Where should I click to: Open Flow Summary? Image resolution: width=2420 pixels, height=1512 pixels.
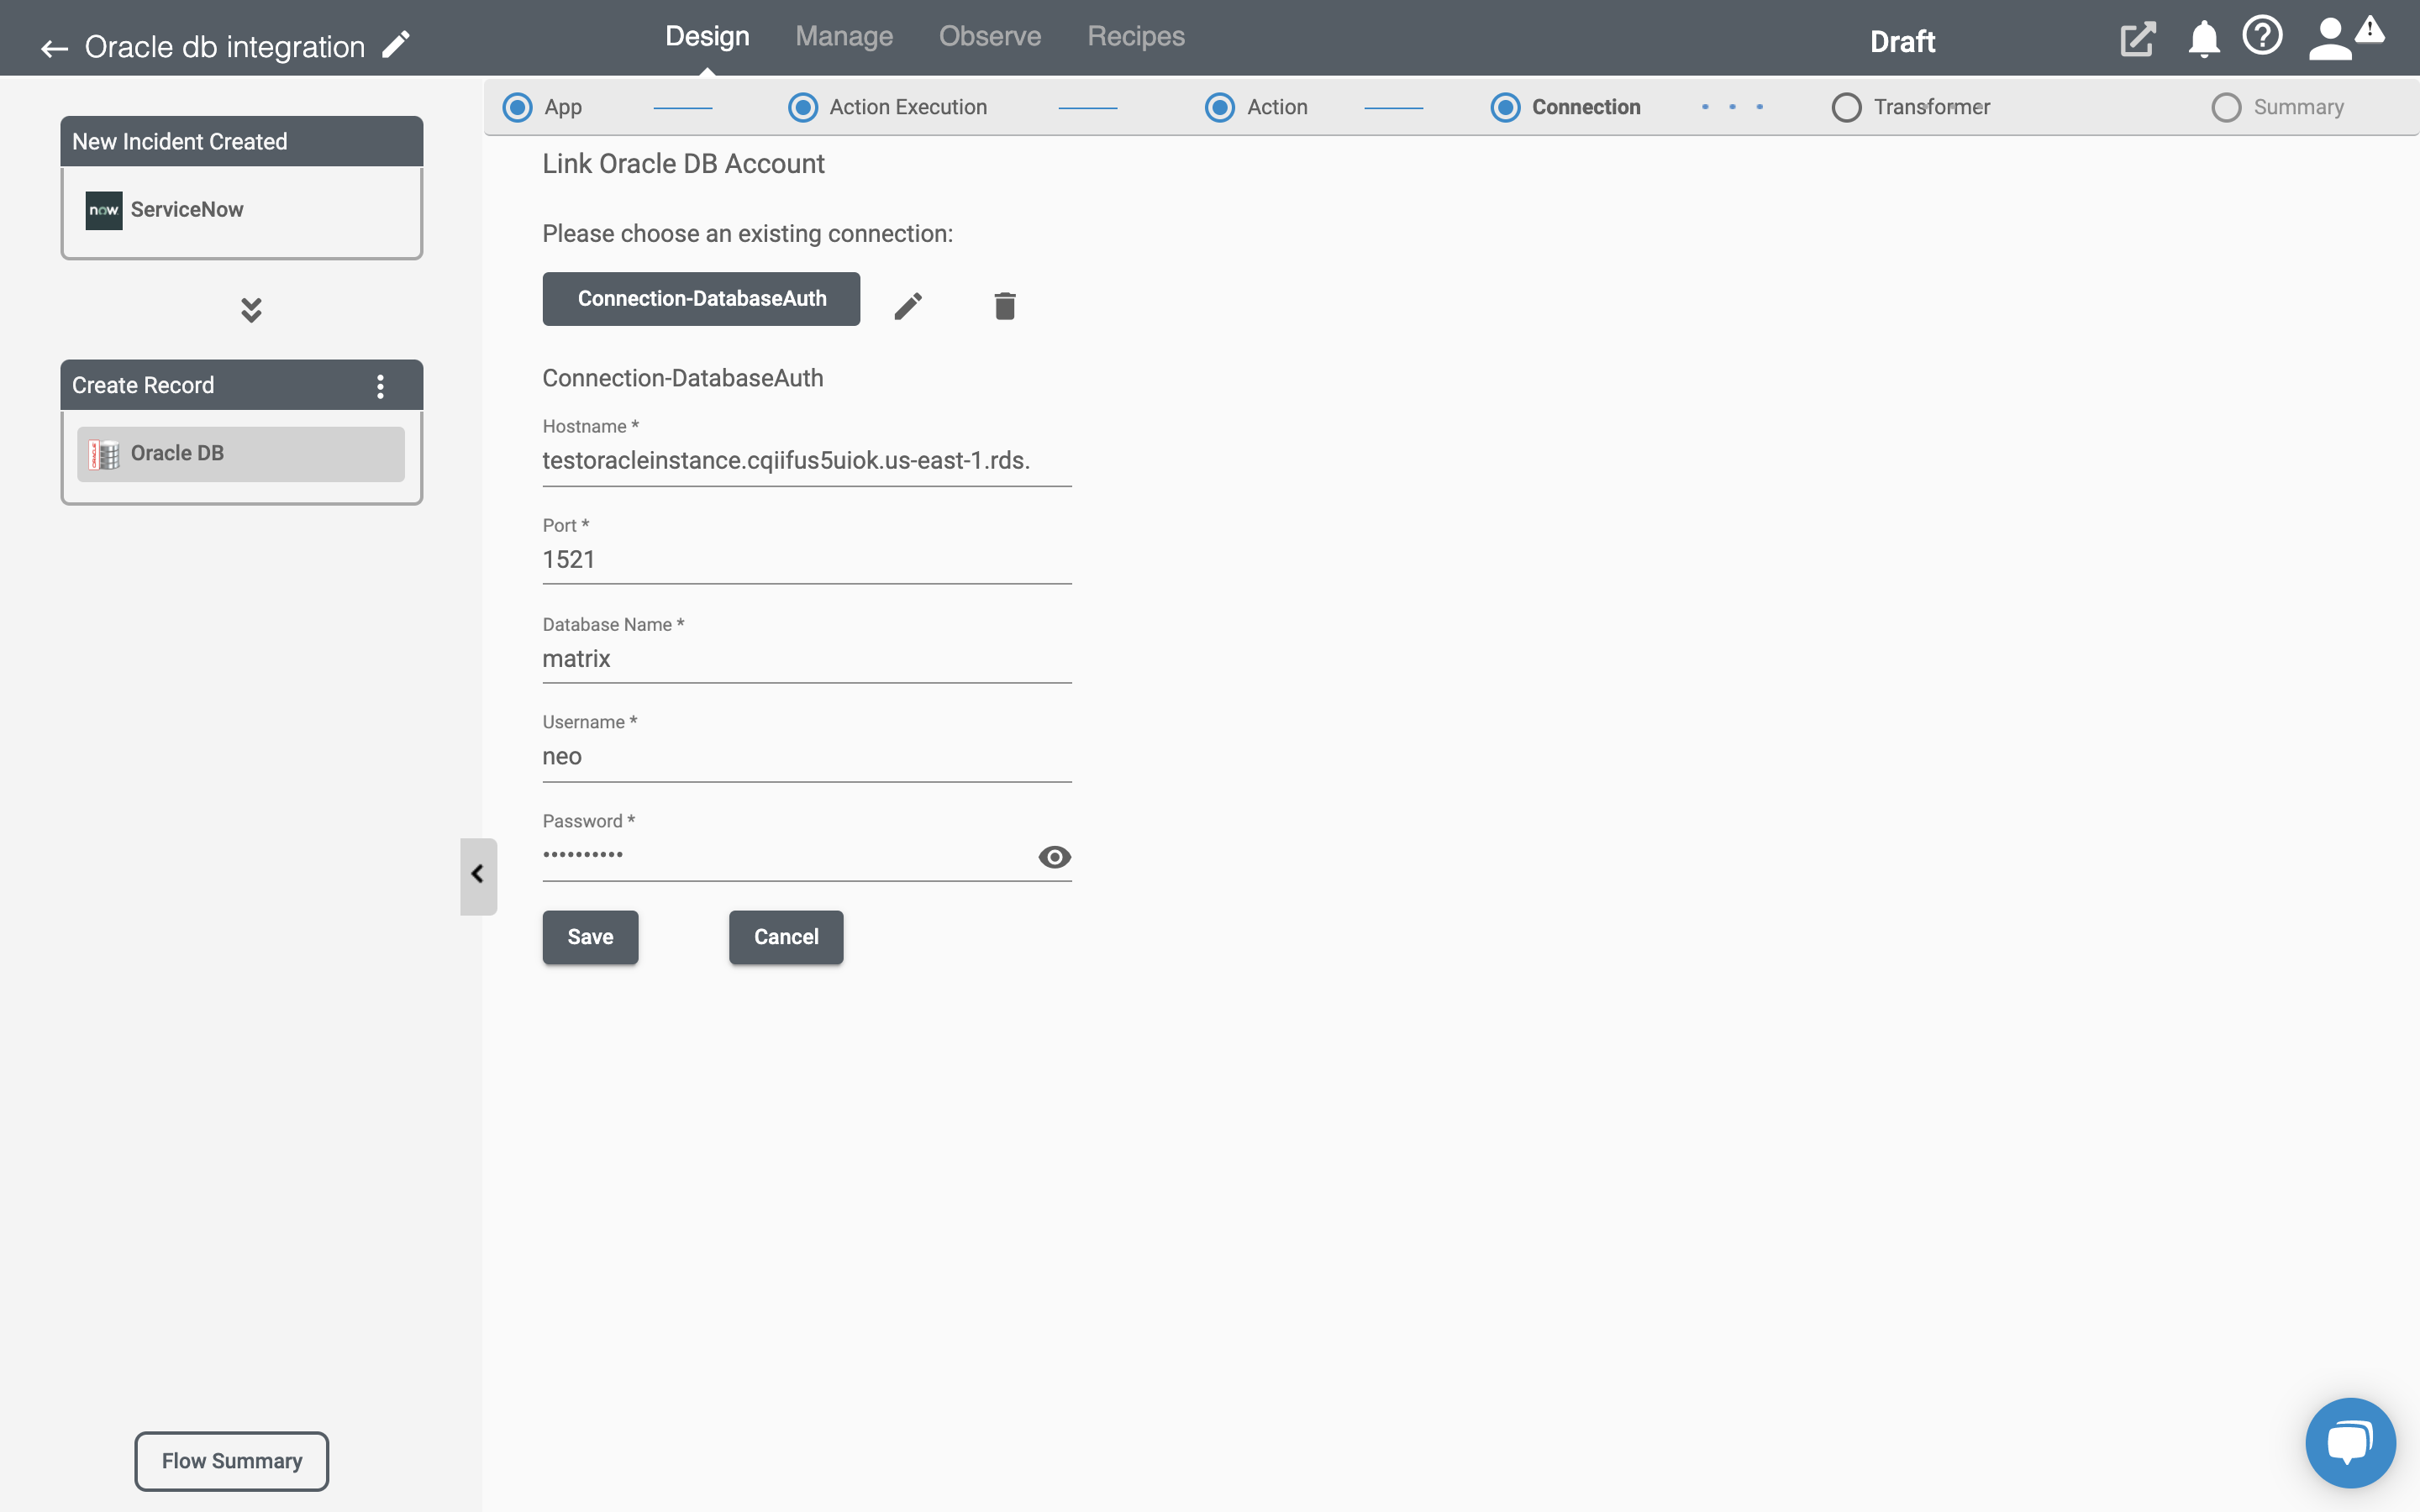(x=232, y=1461)
